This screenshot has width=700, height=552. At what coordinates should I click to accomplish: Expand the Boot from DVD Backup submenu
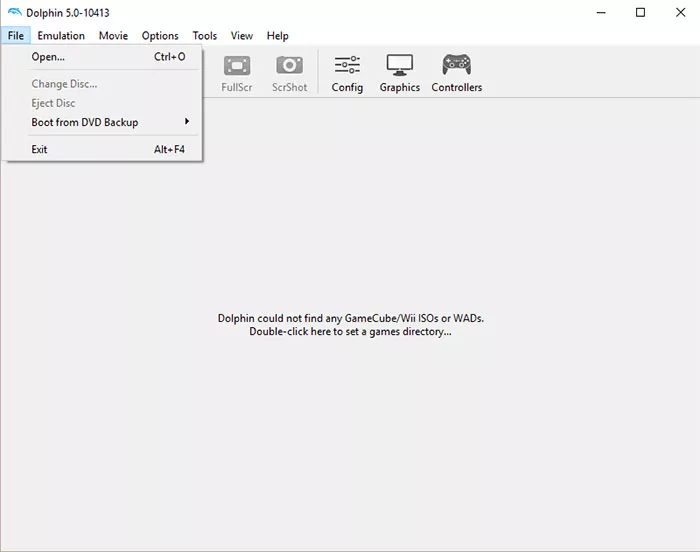[103, 122]
